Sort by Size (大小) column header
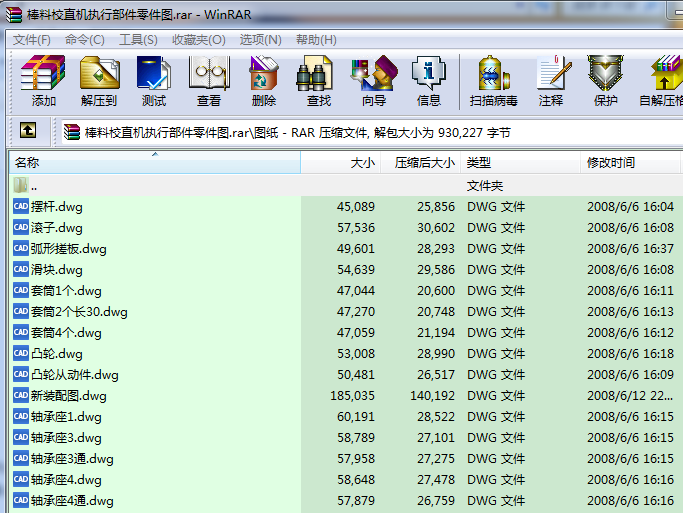This screenshot has width=683, height=513. click(341, 162)
